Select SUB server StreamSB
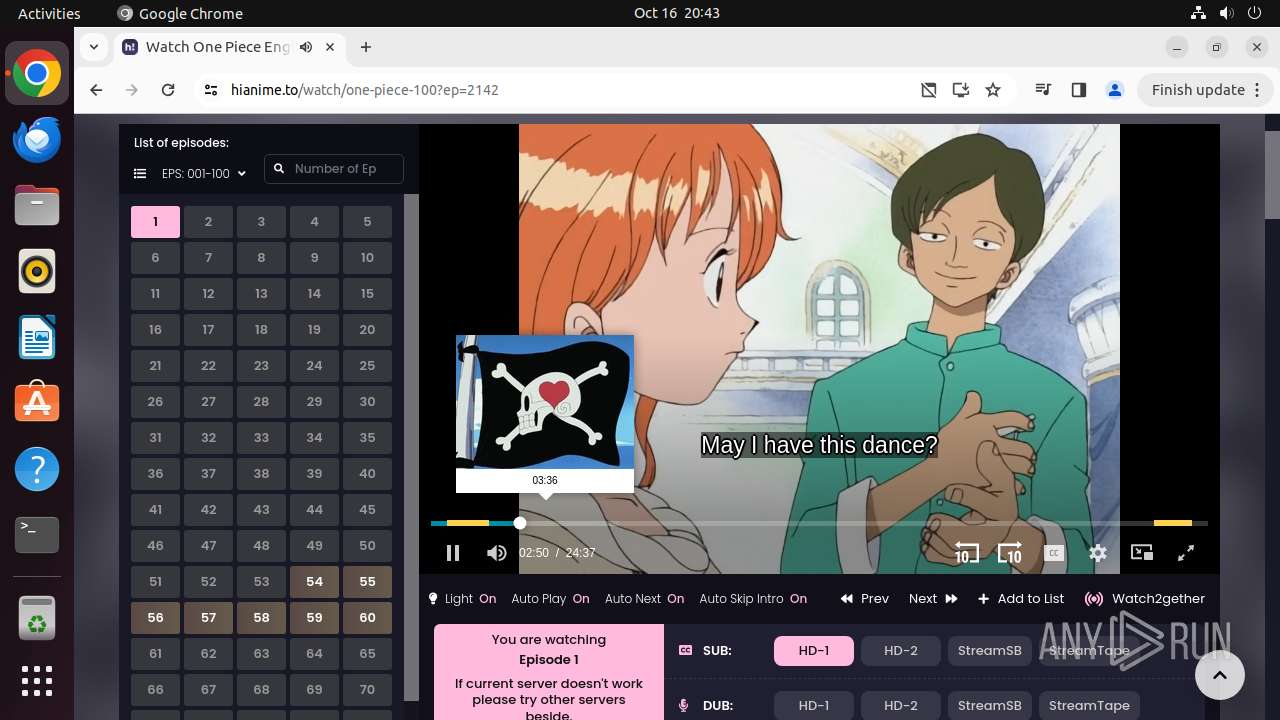This screenshot has width=1280, height=720. click(989, 651)
